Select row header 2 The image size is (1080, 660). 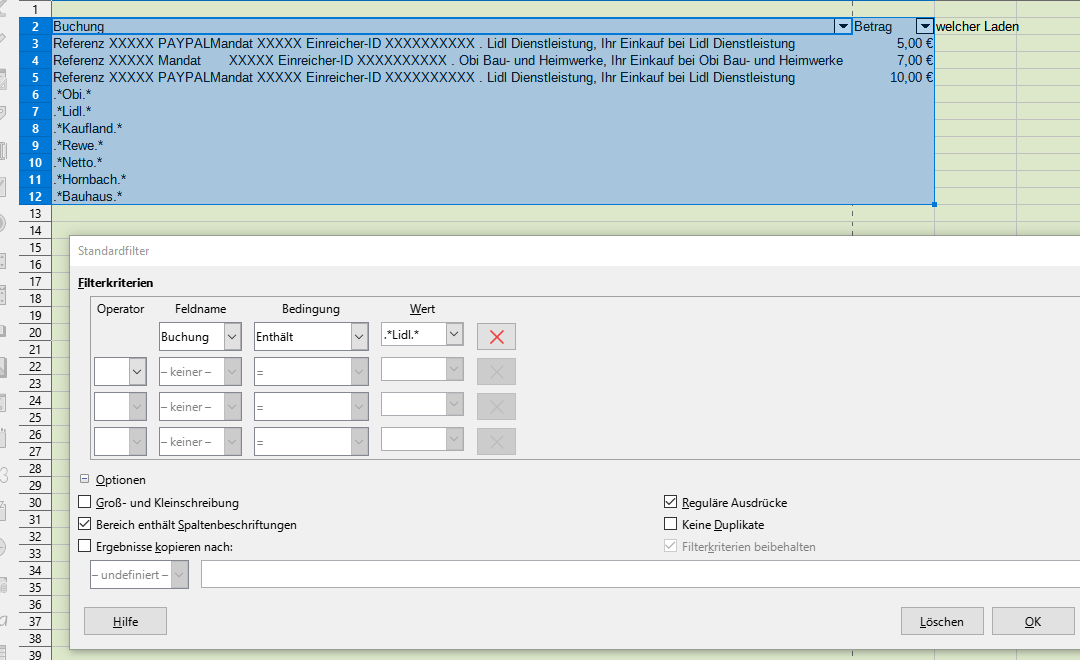tap(35, 26)
